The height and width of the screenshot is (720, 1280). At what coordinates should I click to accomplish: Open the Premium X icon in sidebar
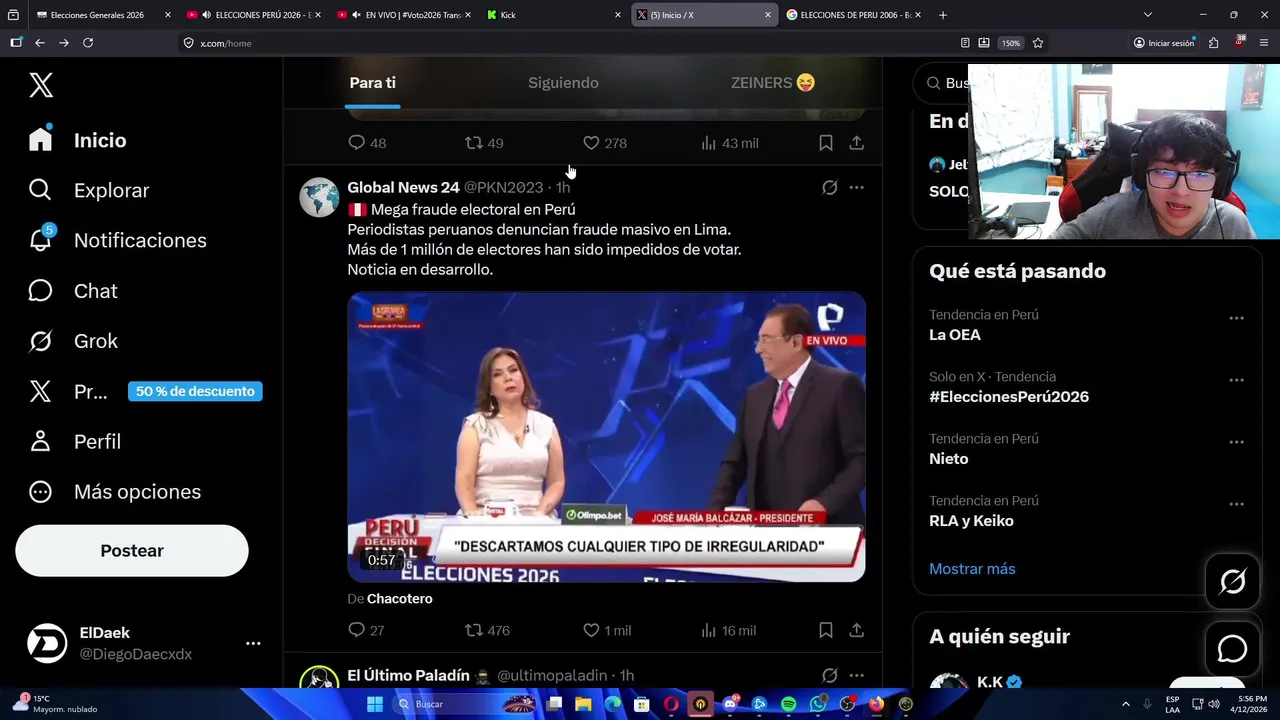(x=40, y=391)
